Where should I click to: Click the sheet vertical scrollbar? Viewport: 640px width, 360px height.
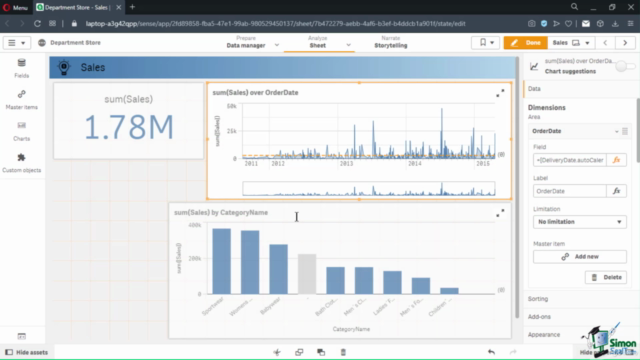(517, 188)
